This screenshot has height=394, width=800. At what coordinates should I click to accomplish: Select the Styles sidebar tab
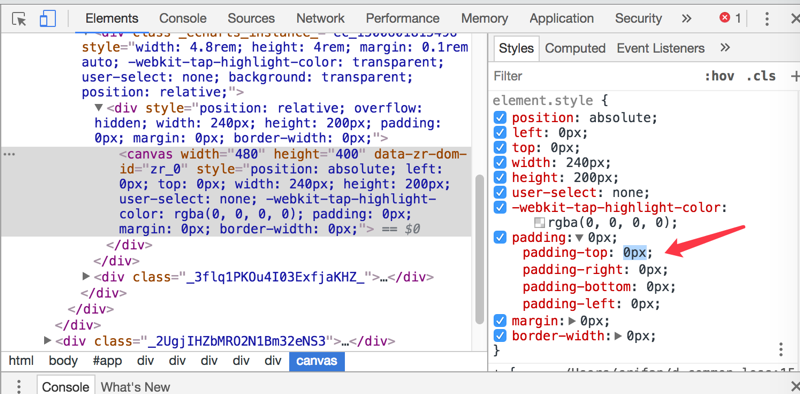516,48
